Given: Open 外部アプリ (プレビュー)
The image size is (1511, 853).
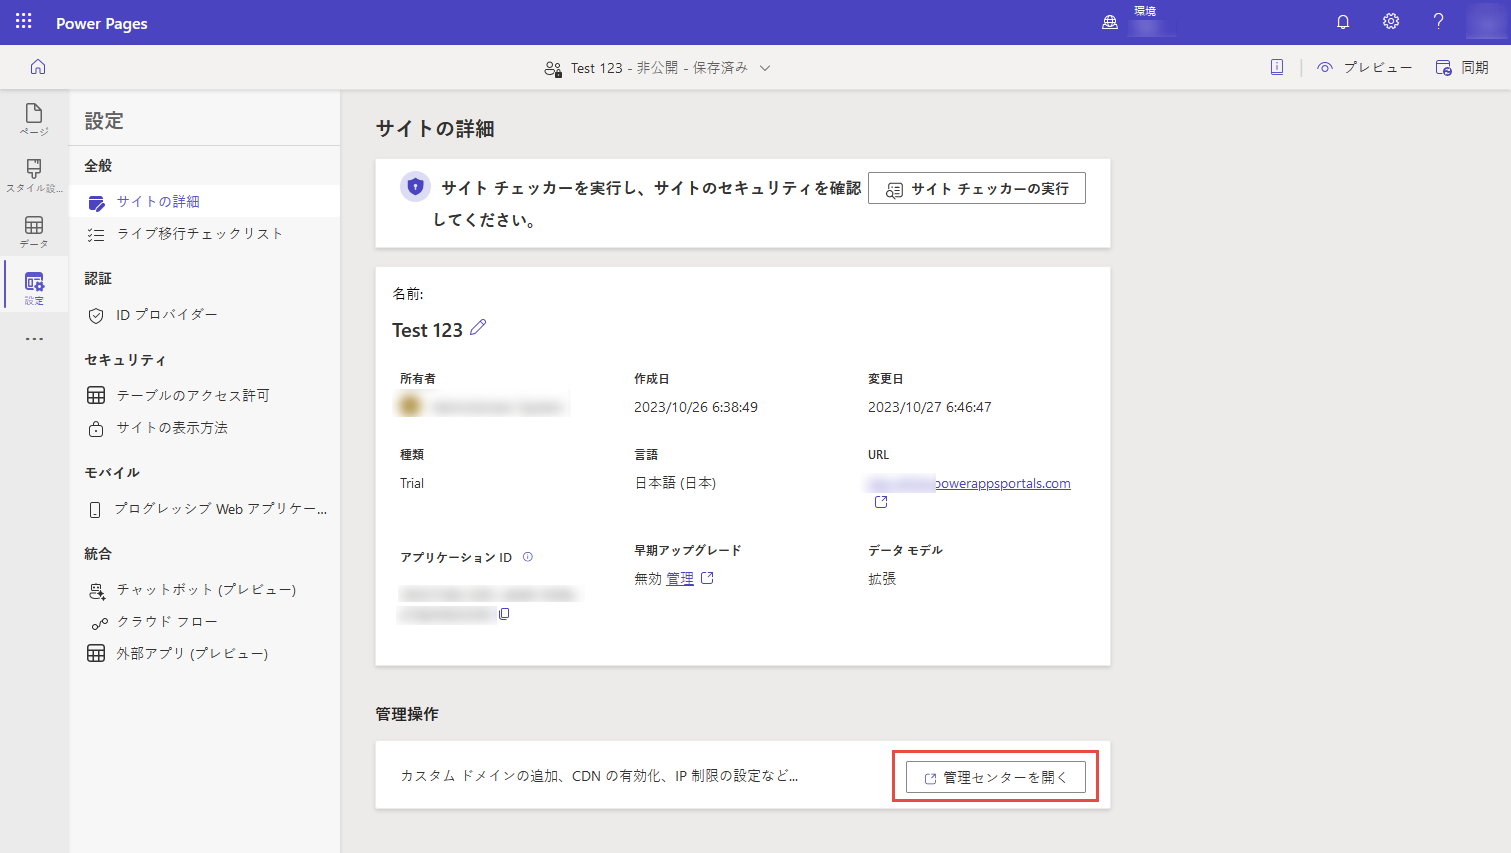Looking at the screenshot, I should pos(204,653).
